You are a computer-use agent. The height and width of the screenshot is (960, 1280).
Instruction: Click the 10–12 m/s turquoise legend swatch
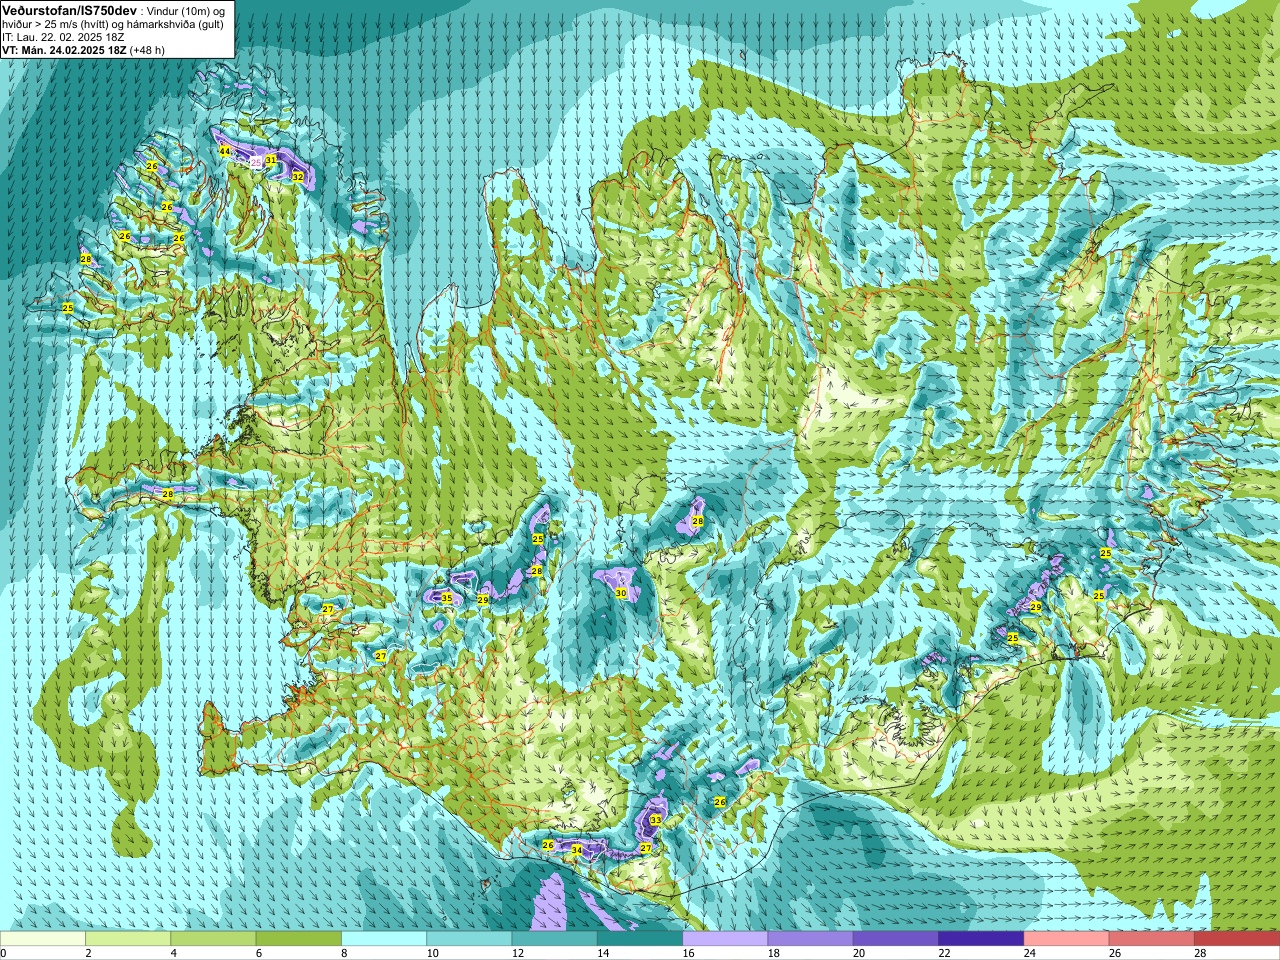(x=469, y=939)
